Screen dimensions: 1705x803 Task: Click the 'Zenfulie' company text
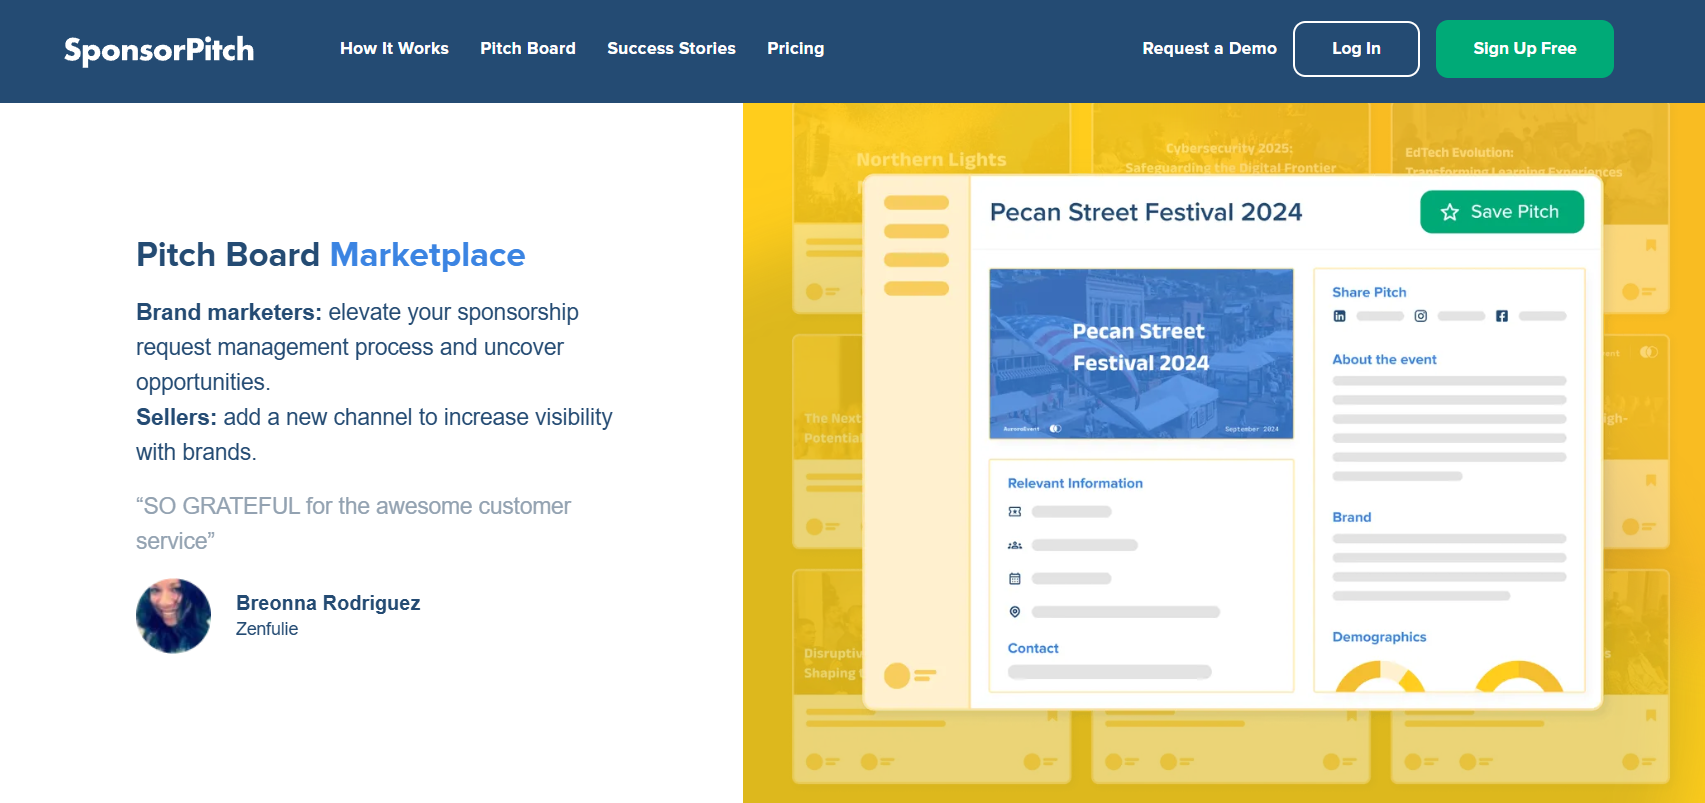coord(267,629)
